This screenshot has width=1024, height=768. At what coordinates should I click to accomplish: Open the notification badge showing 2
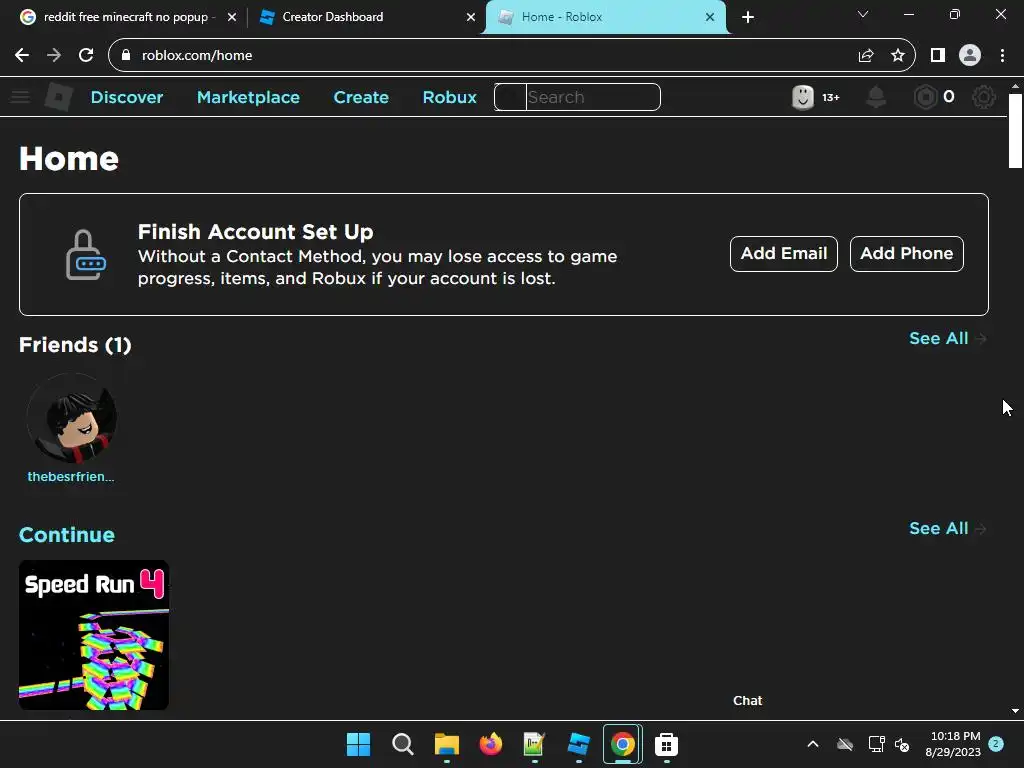(996, 744)
